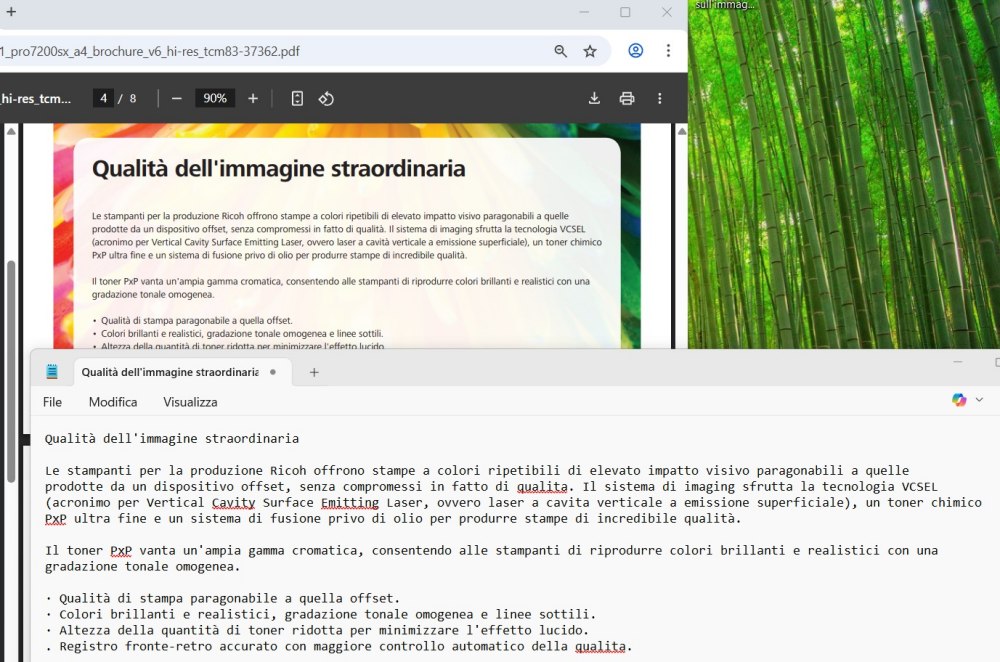Click the unsaved changes dot on Notepad tab

coord(273,372)
